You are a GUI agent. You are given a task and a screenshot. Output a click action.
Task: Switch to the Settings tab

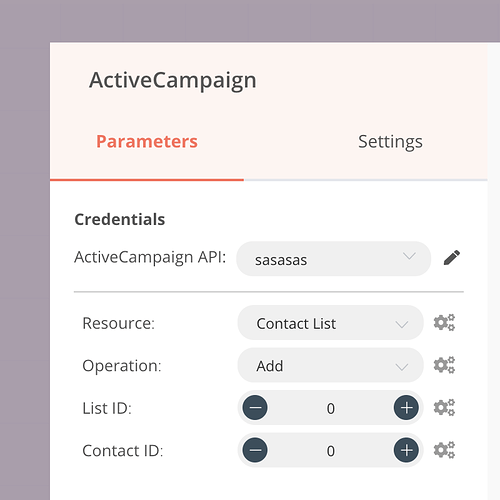390,142
